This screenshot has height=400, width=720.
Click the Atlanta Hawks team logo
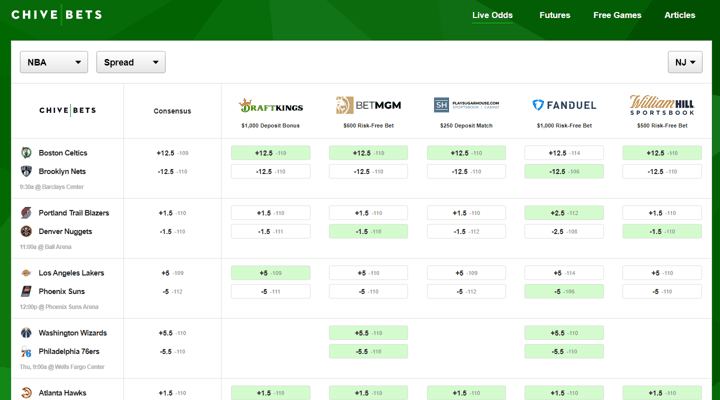26,393
